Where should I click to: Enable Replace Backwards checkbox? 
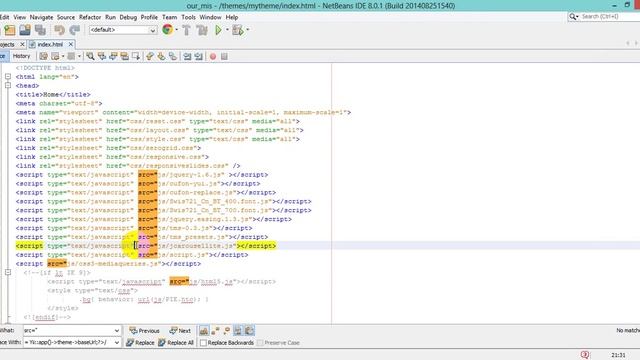(x=203, y=343)
